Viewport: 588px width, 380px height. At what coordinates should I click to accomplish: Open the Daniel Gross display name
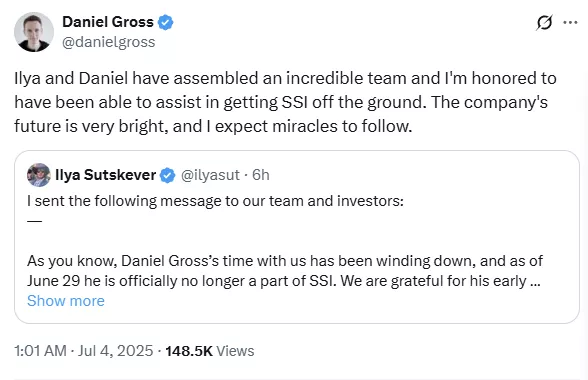point(108,22)
